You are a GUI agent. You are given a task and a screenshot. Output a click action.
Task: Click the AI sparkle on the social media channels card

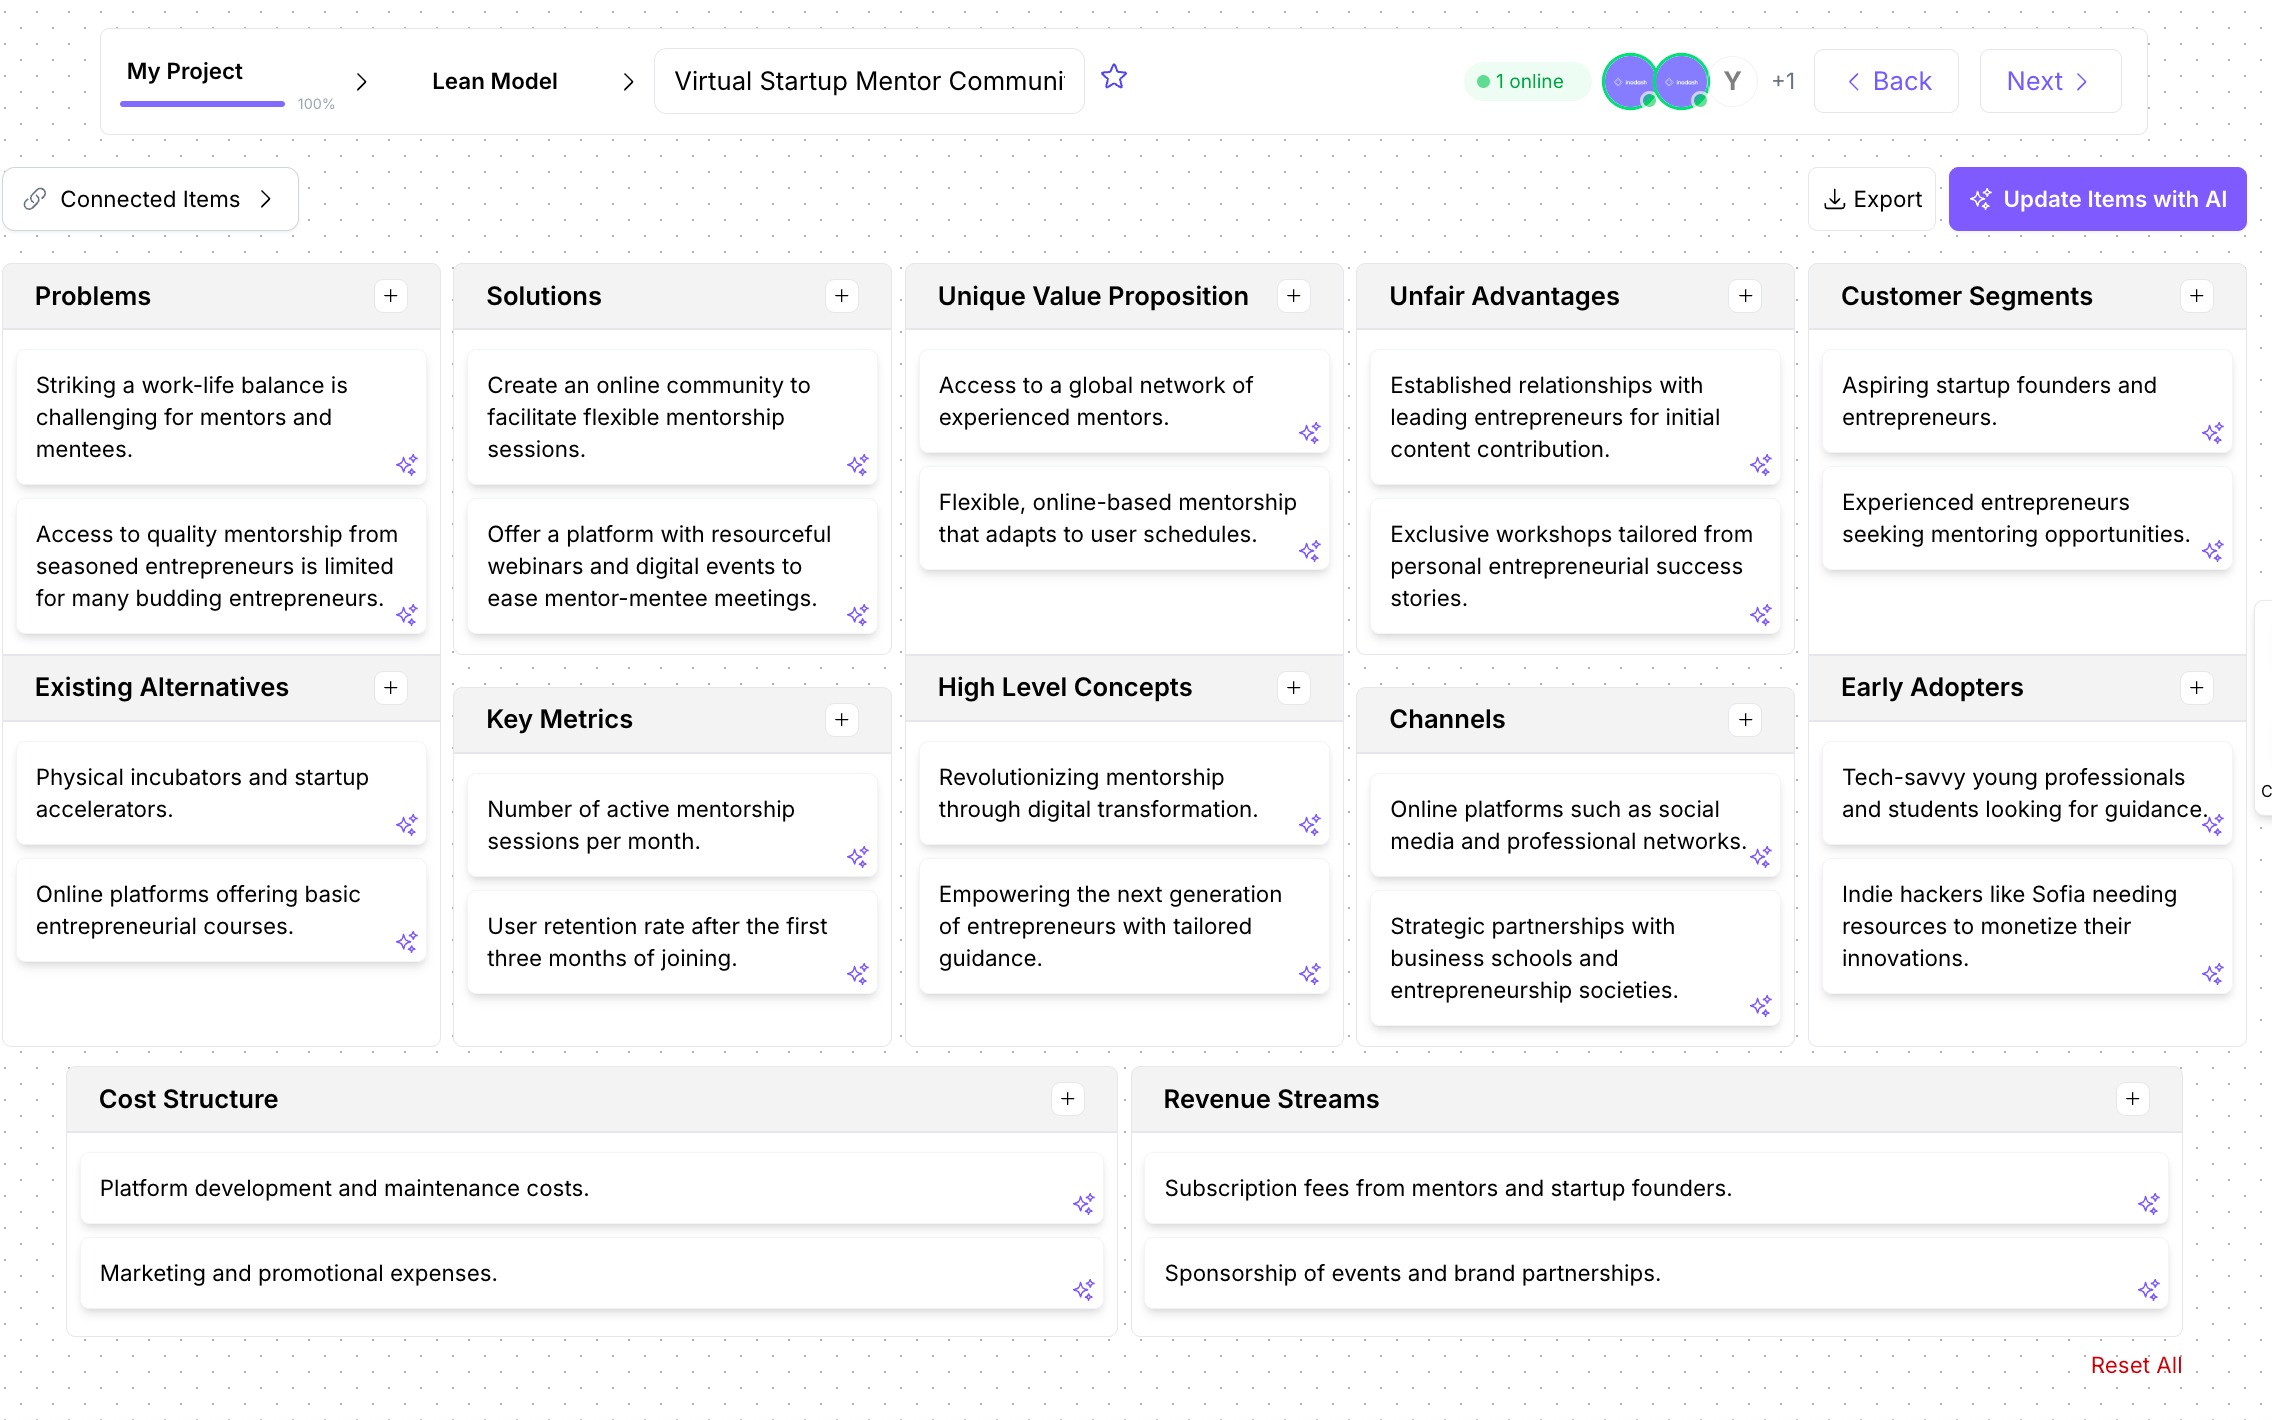(x=1762, y=857)
